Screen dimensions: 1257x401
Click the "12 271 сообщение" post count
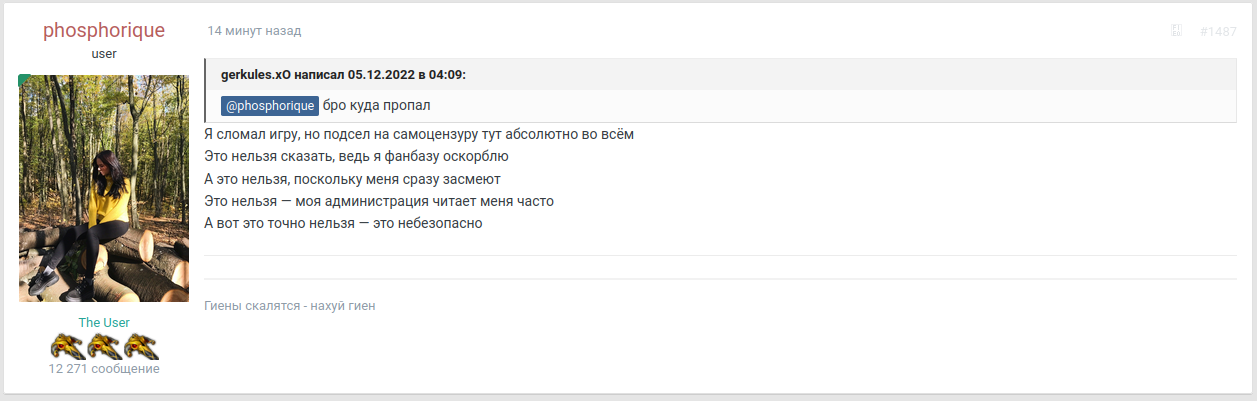104,368
